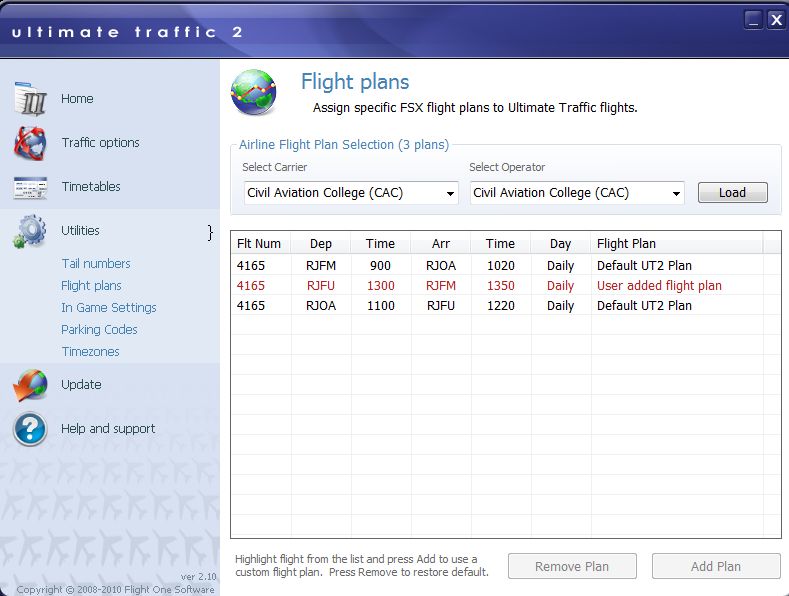Click the 1350 arrival time cell

[x=501, y=286]
